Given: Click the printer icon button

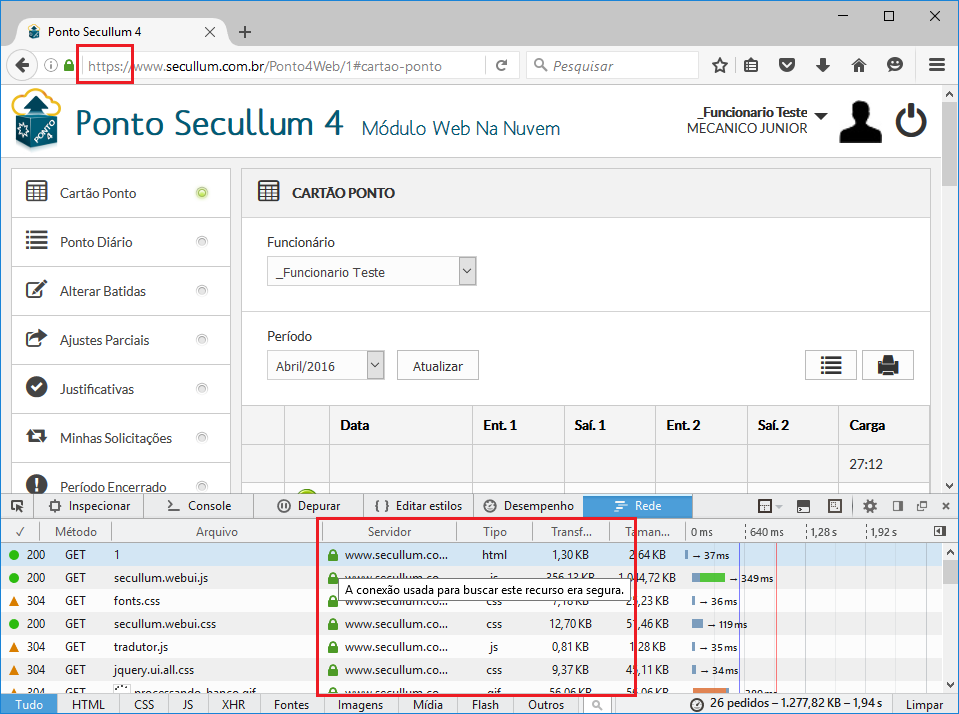Looking at the screenshot, I should [x=887, y=365].
